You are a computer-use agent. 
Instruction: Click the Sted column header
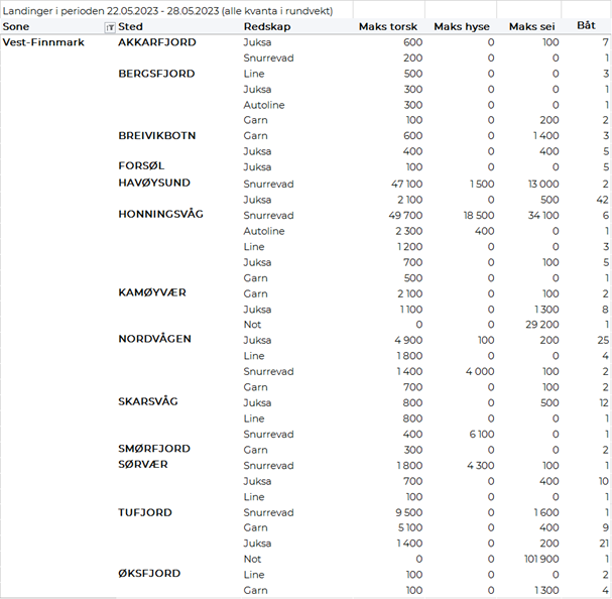click(x=131, y=27)
